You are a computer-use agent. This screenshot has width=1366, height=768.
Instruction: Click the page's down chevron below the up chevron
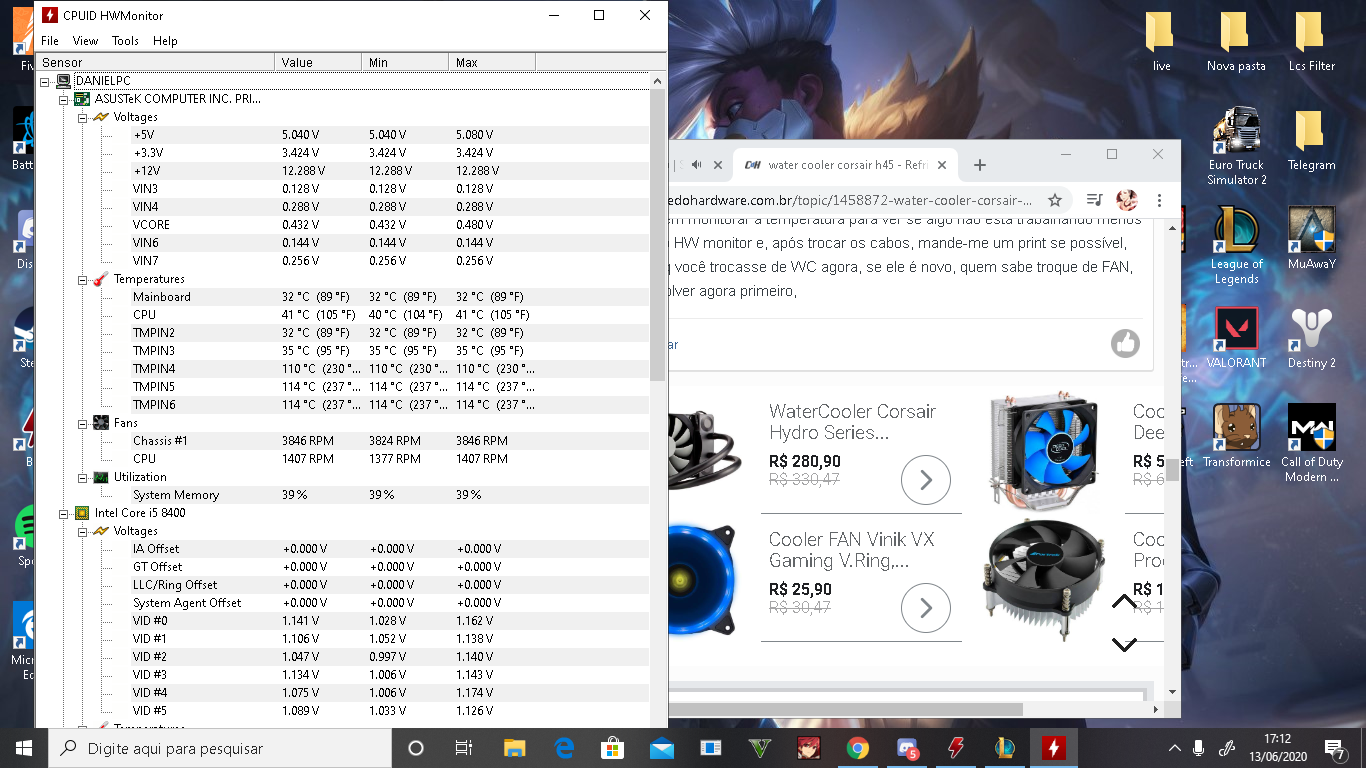tap(1124, 645)
